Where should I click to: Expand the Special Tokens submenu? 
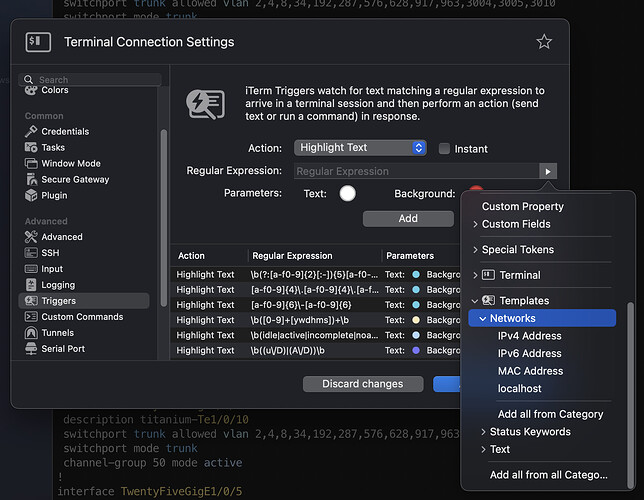point(517,250)
